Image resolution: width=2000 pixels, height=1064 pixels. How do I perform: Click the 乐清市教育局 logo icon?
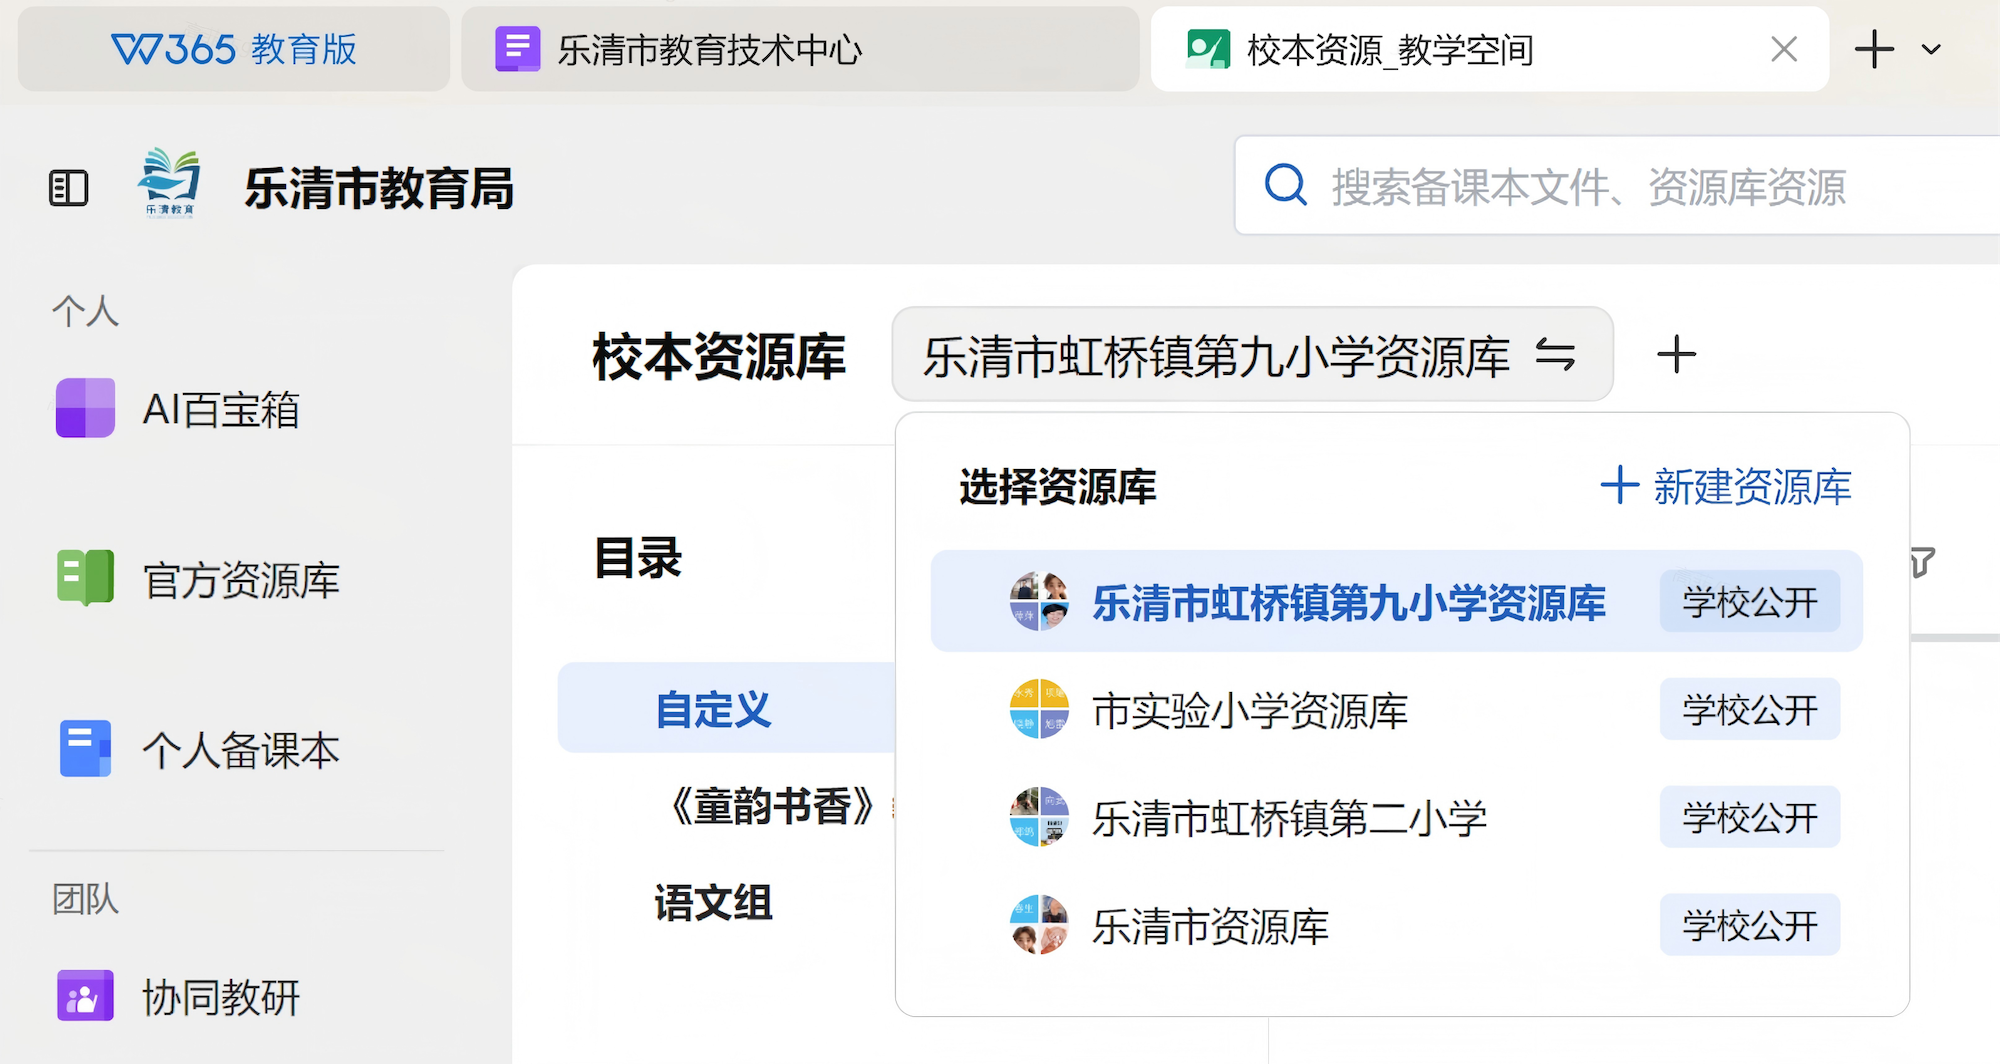tap(169, 182)
